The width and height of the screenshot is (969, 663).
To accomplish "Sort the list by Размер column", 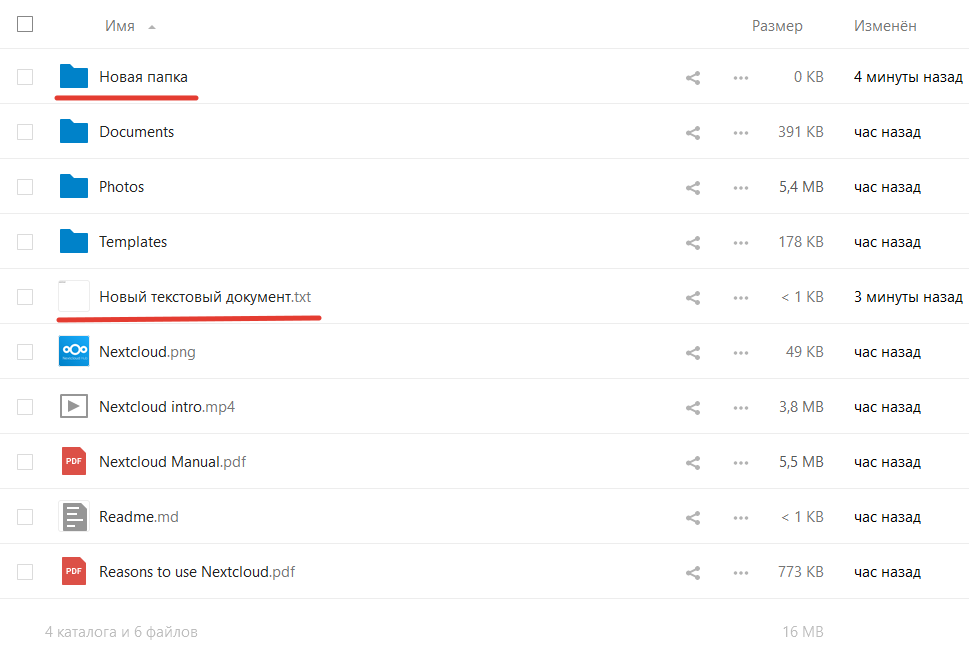I will [777, 26].
